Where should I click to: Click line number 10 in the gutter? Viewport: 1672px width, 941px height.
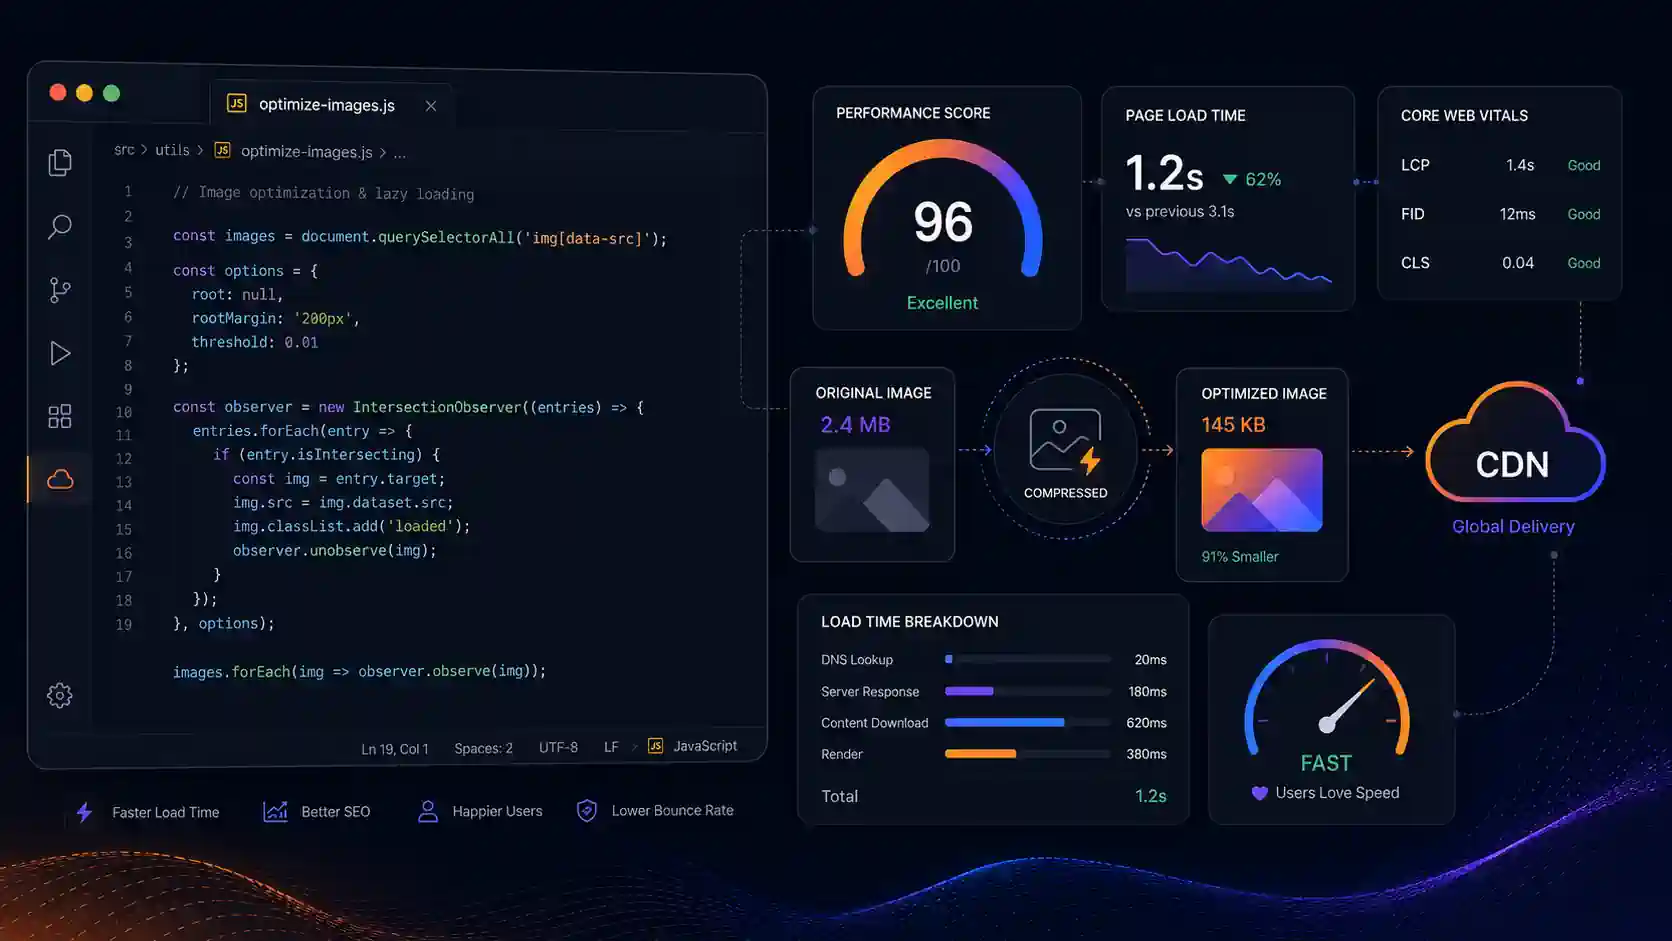(124, 412)
